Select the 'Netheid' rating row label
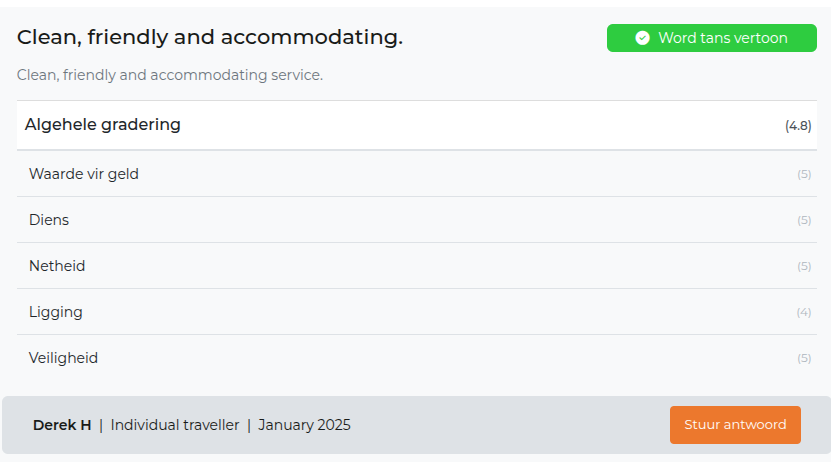831x462 pixels. click(x=57, y=266)
